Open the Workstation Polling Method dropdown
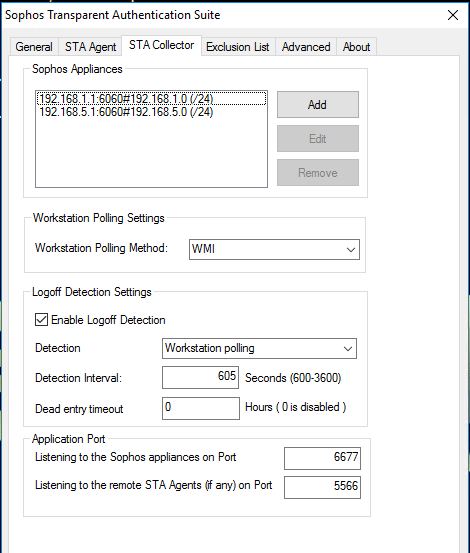 point(274,249)
